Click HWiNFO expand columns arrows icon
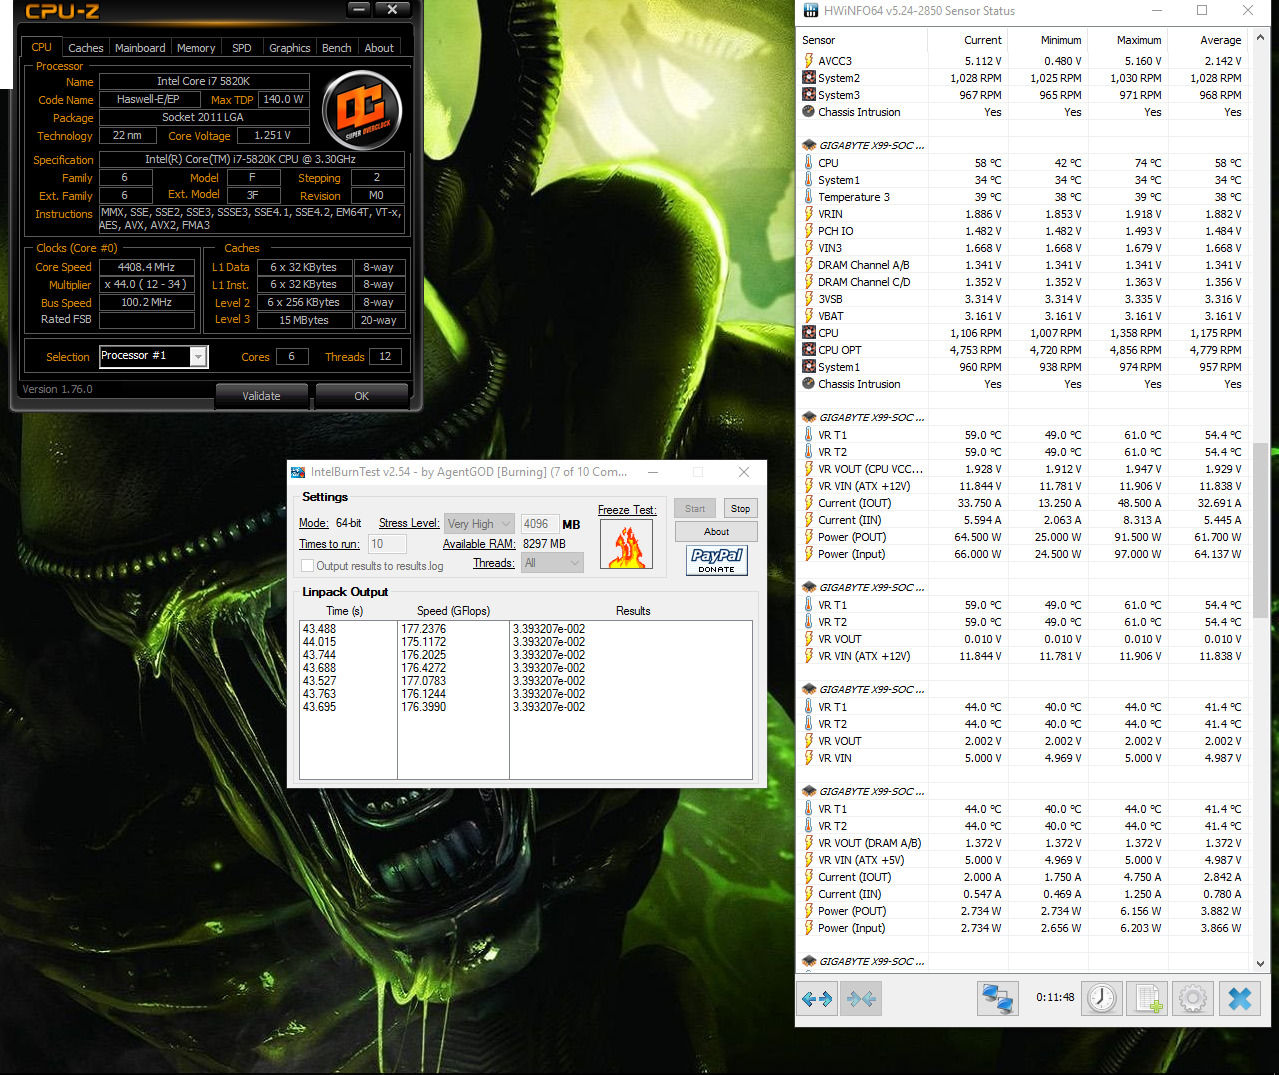This screenshot has height=1075, width=1279. tap(817, 998)
